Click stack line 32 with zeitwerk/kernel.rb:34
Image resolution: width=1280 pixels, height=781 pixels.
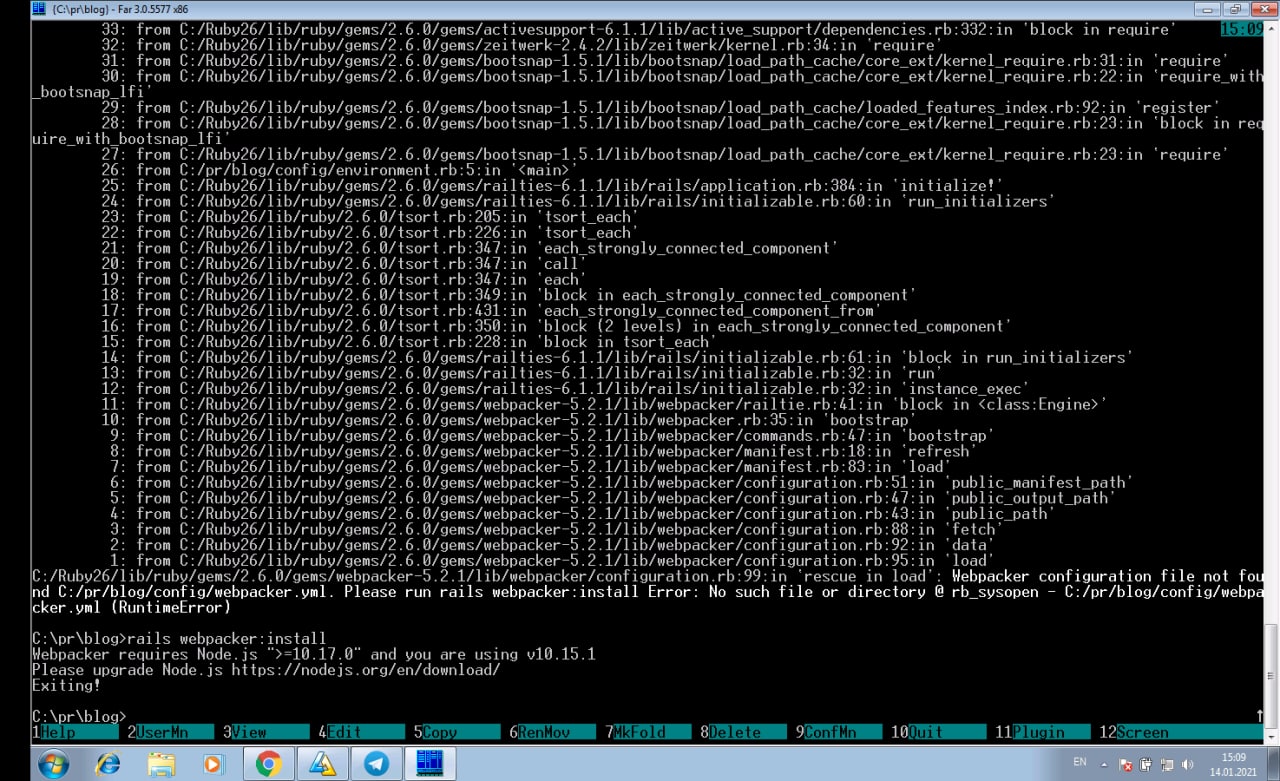tap(521, 45)
